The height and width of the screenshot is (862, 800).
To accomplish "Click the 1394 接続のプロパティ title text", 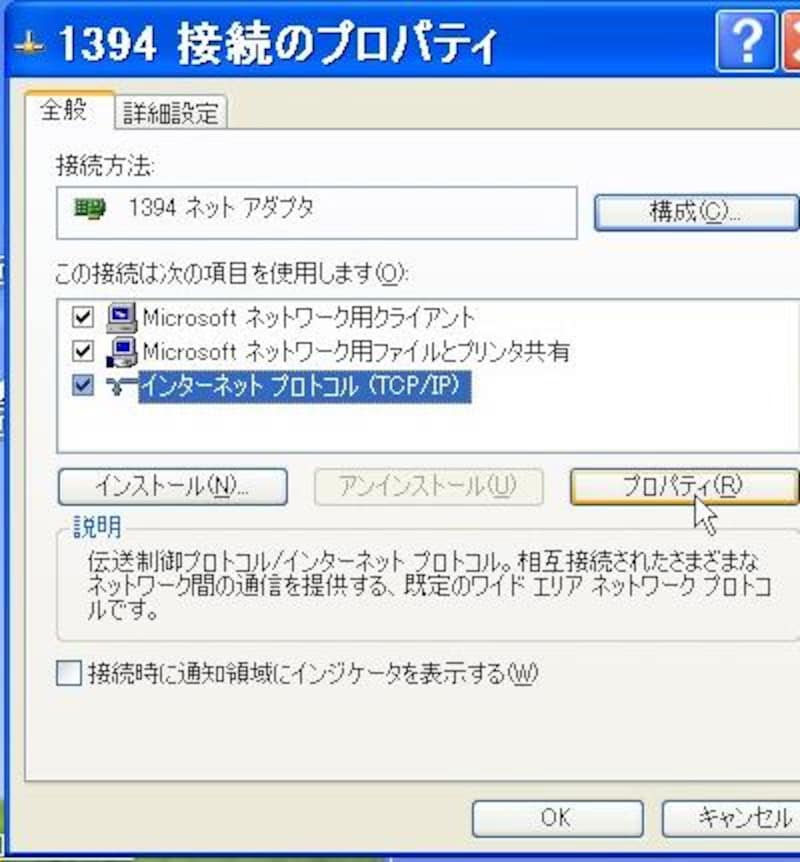I will 277,44.
